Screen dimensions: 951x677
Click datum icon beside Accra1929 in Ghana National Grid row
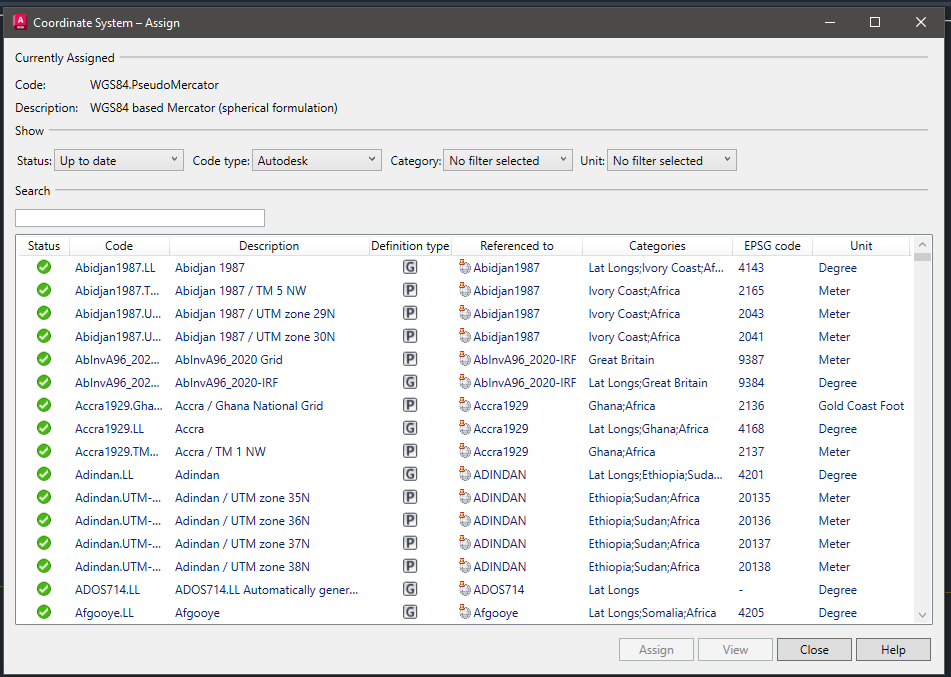coord(465,405)
